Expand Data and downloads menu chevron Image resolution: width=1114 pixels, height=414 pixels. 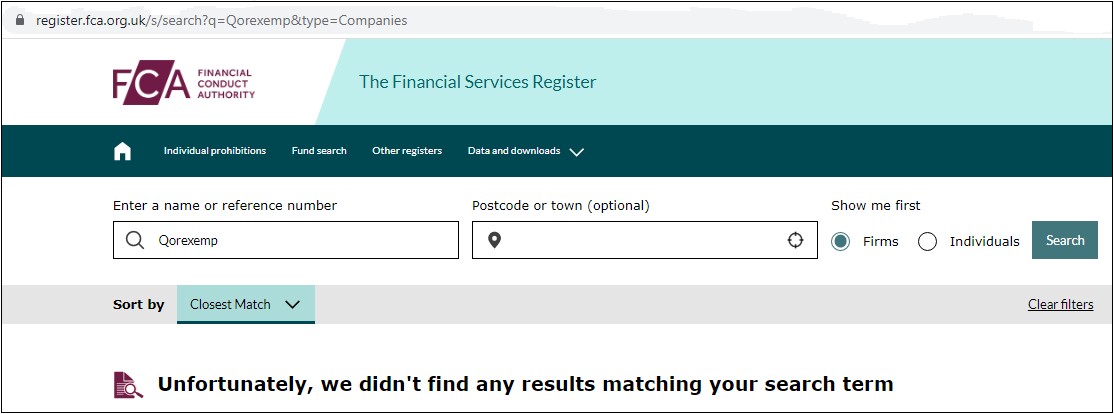click(577, 151)
